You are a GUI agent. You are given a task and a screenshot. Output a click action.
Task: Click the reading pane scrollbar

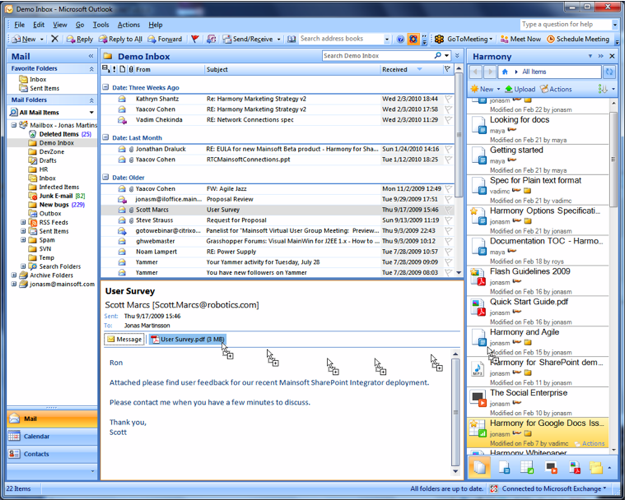(x=455, y=412)
